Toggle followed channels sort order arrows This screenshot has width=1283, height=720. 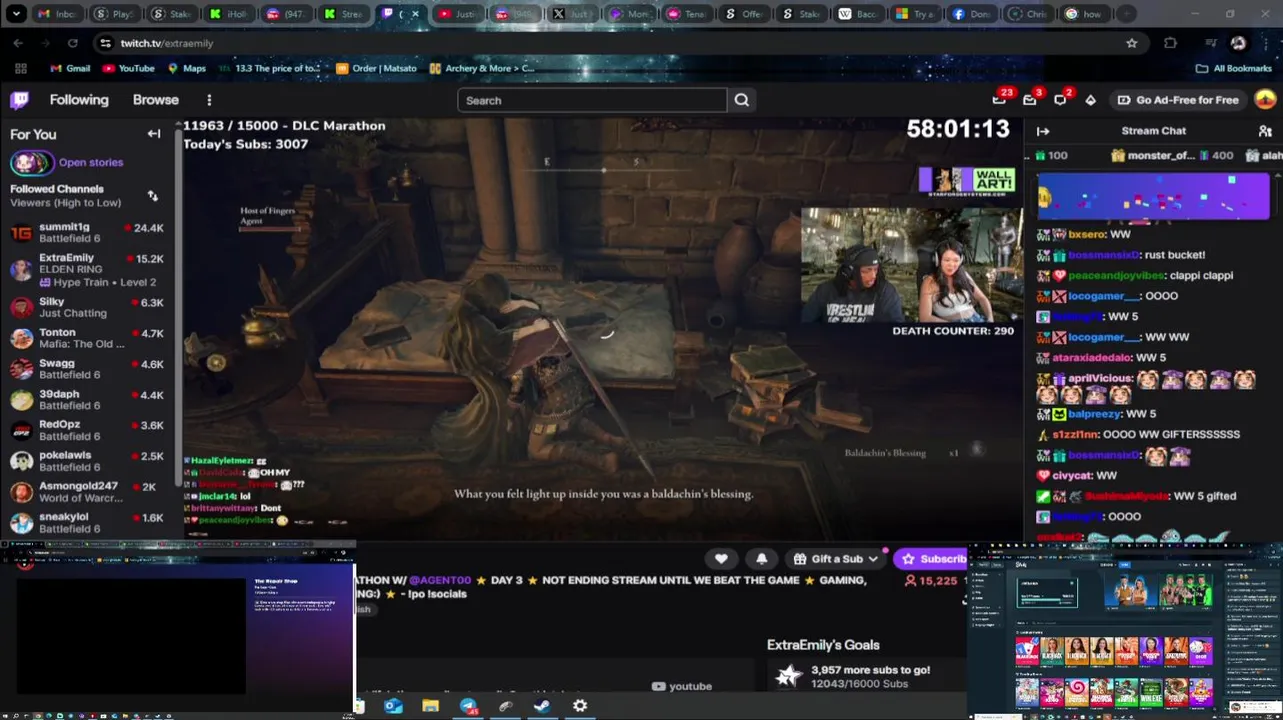point(152,196)
